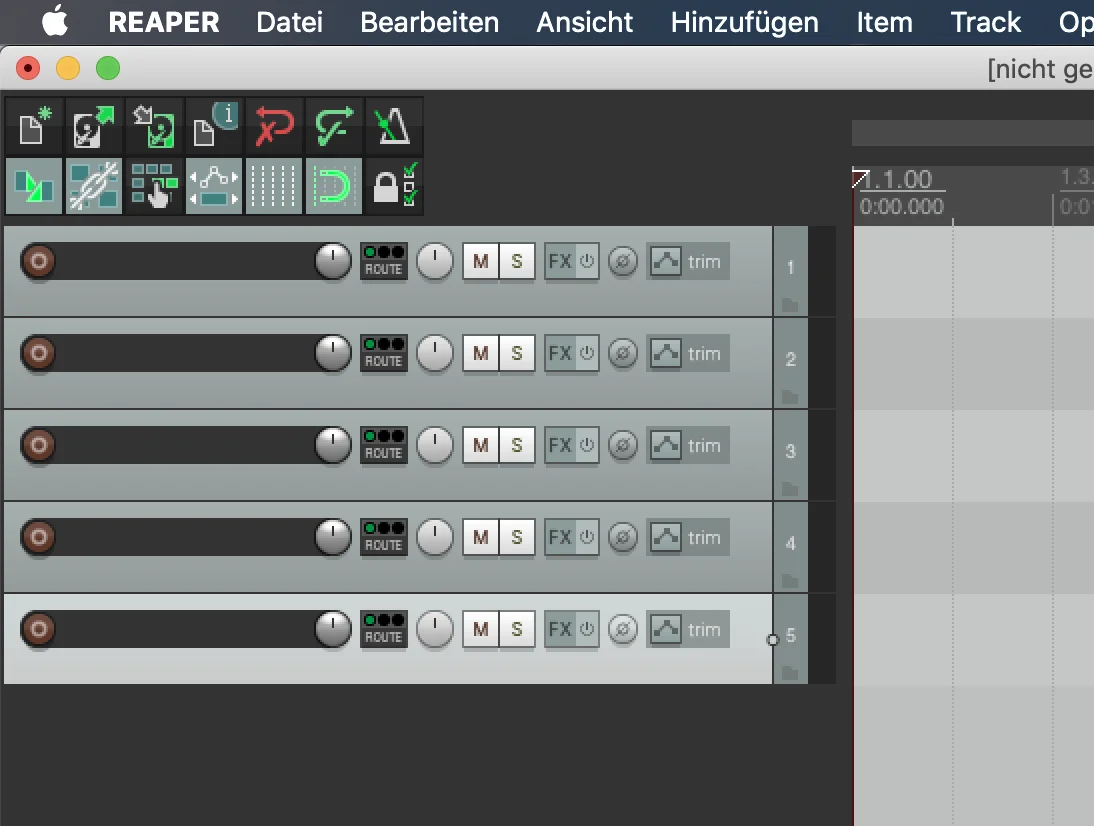Click the green Redo arrow icon
The width and height of the screenshot is (1094, 826).
pyautogui.click(x=334, y=126)
